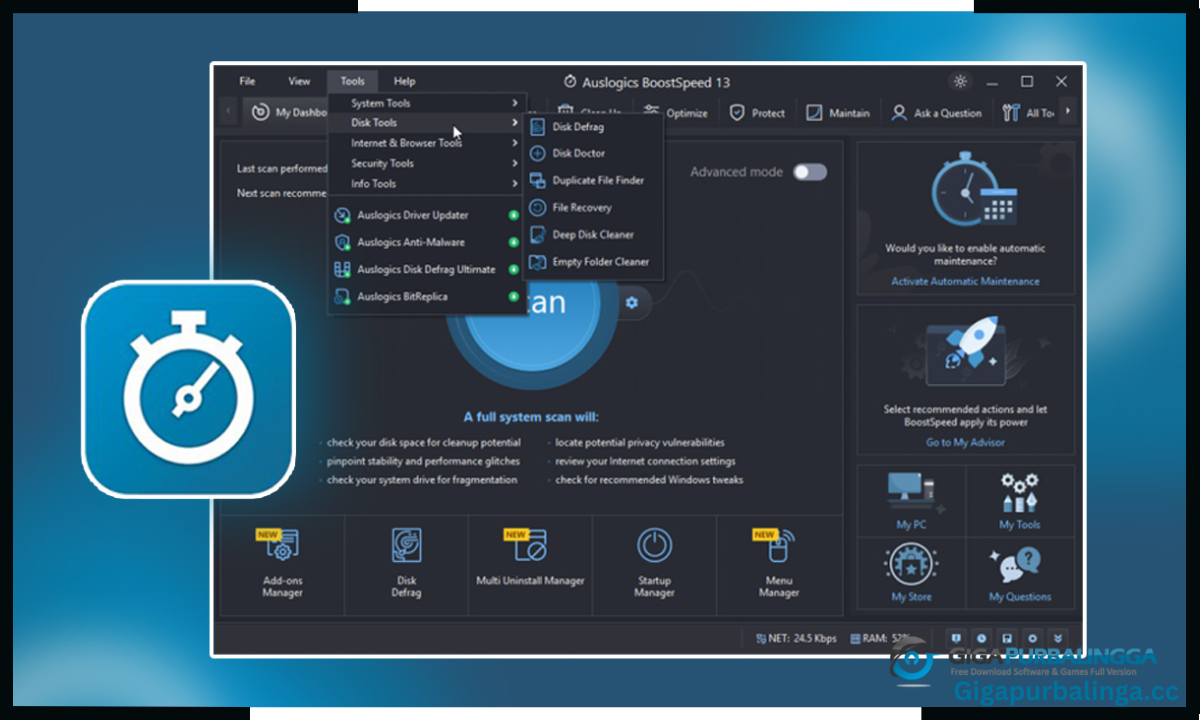The image size is (1200, 720).
Task: Click 'A full system scan will:' heading
Action: pos(531,417)
